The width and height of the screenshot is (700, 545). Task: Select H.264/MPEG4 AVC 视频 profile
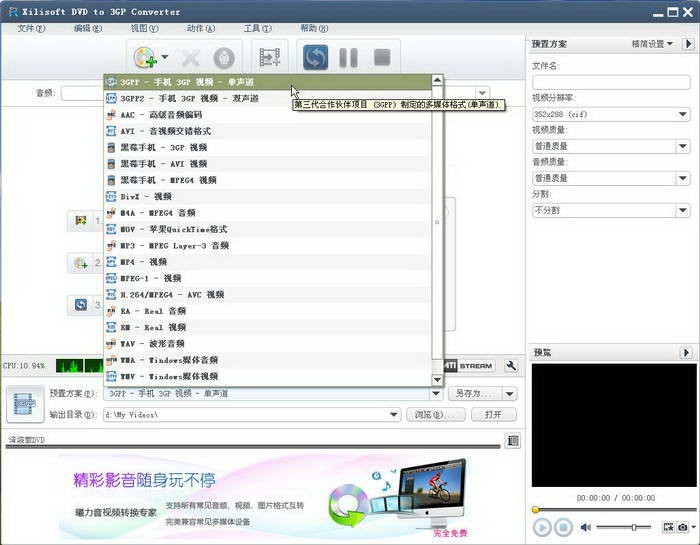268,295
